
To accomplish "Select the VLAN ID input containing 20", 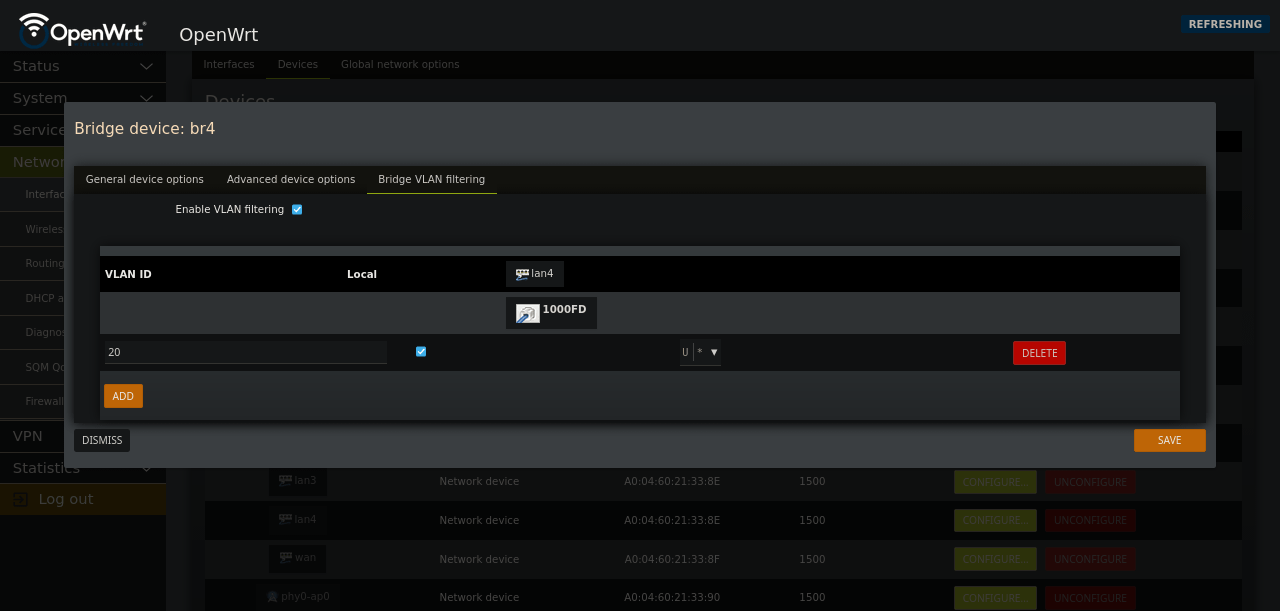I will point(245,352).
